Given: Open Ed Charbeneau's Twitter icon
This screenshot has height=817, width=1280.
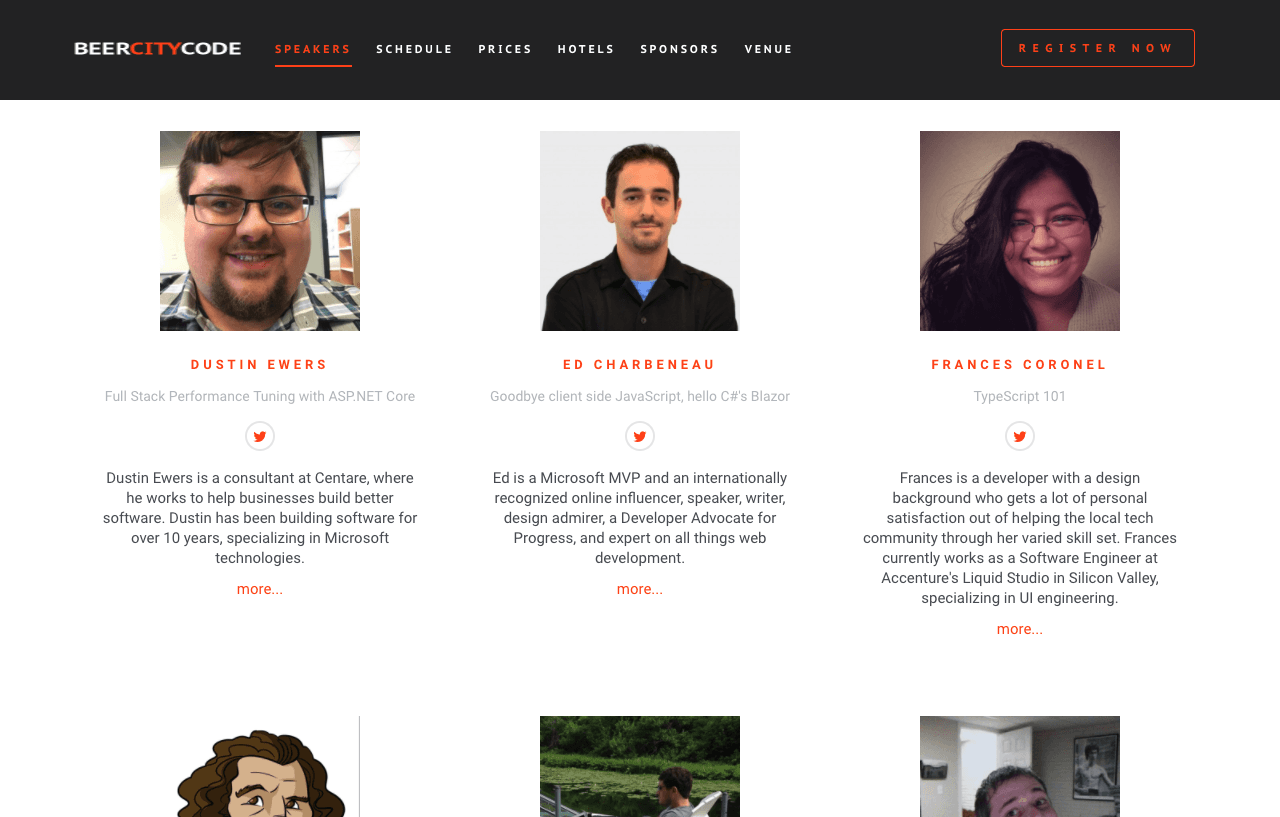Looking at the screenshot, I should [x=640, y=436].
